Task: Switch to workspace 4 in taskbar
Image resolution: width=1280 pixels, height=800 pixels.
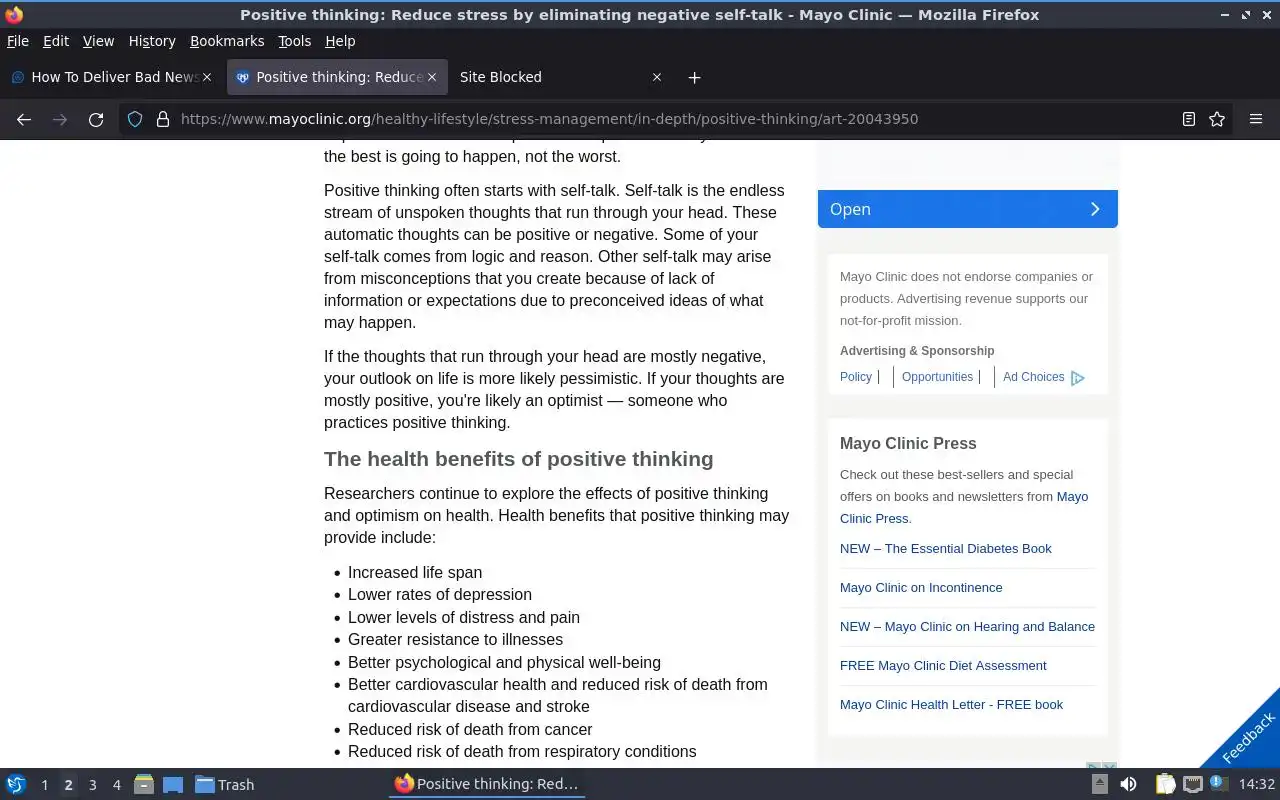Action: click(116, 785)
